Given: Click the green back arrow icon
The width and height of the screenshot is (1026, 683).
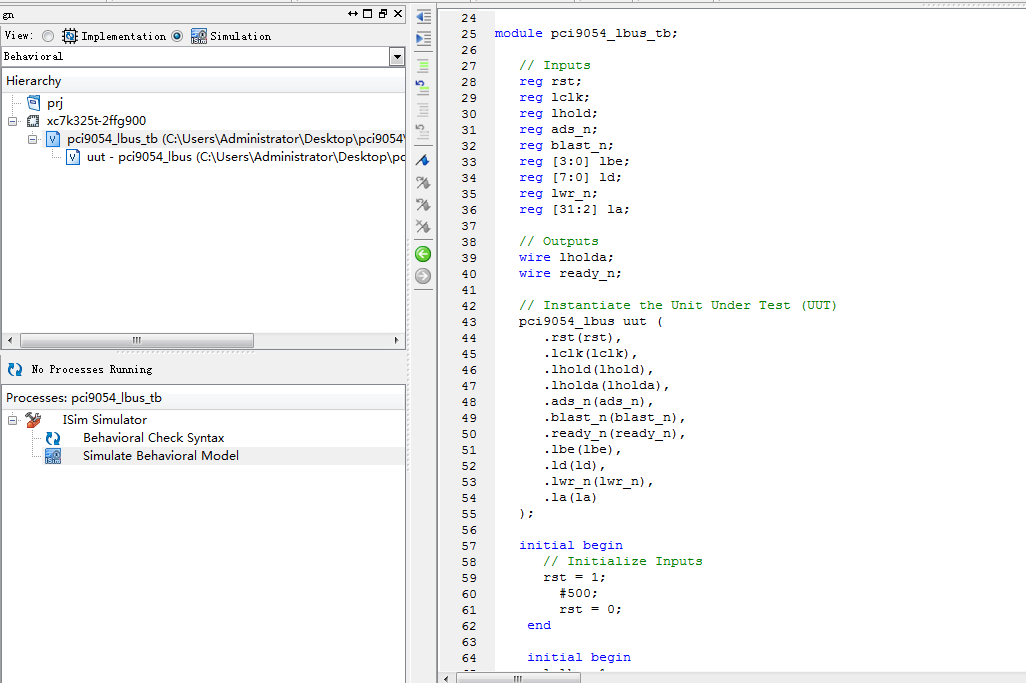Looking at the screenshot, I should pyautogui.click(x=423, y=254).
